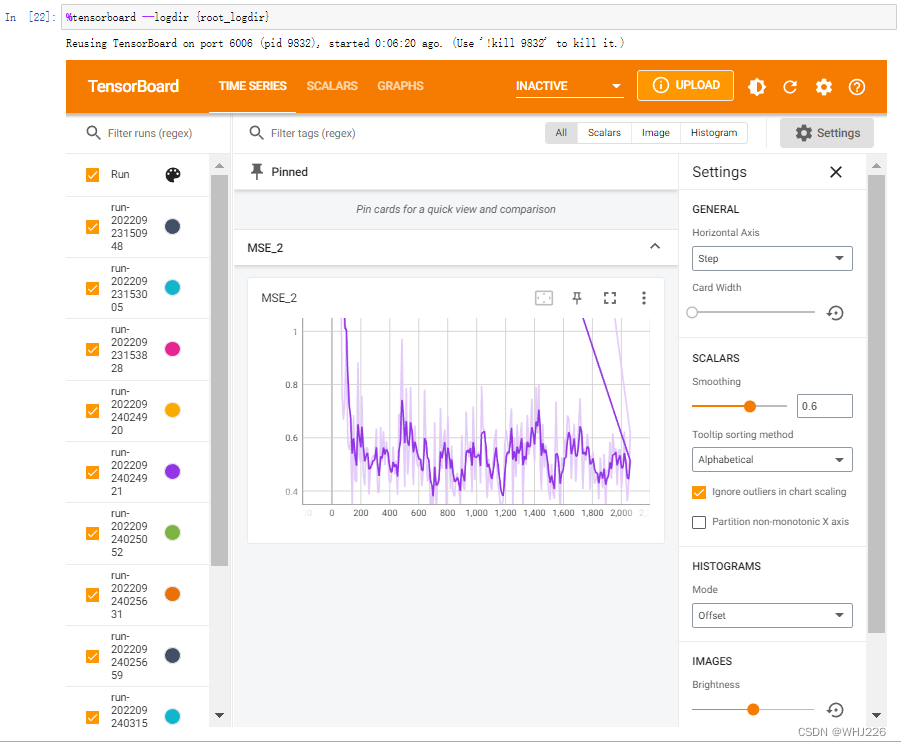Open the Histograms Mode Offset dropdown
901x746 pixels.
772,616
